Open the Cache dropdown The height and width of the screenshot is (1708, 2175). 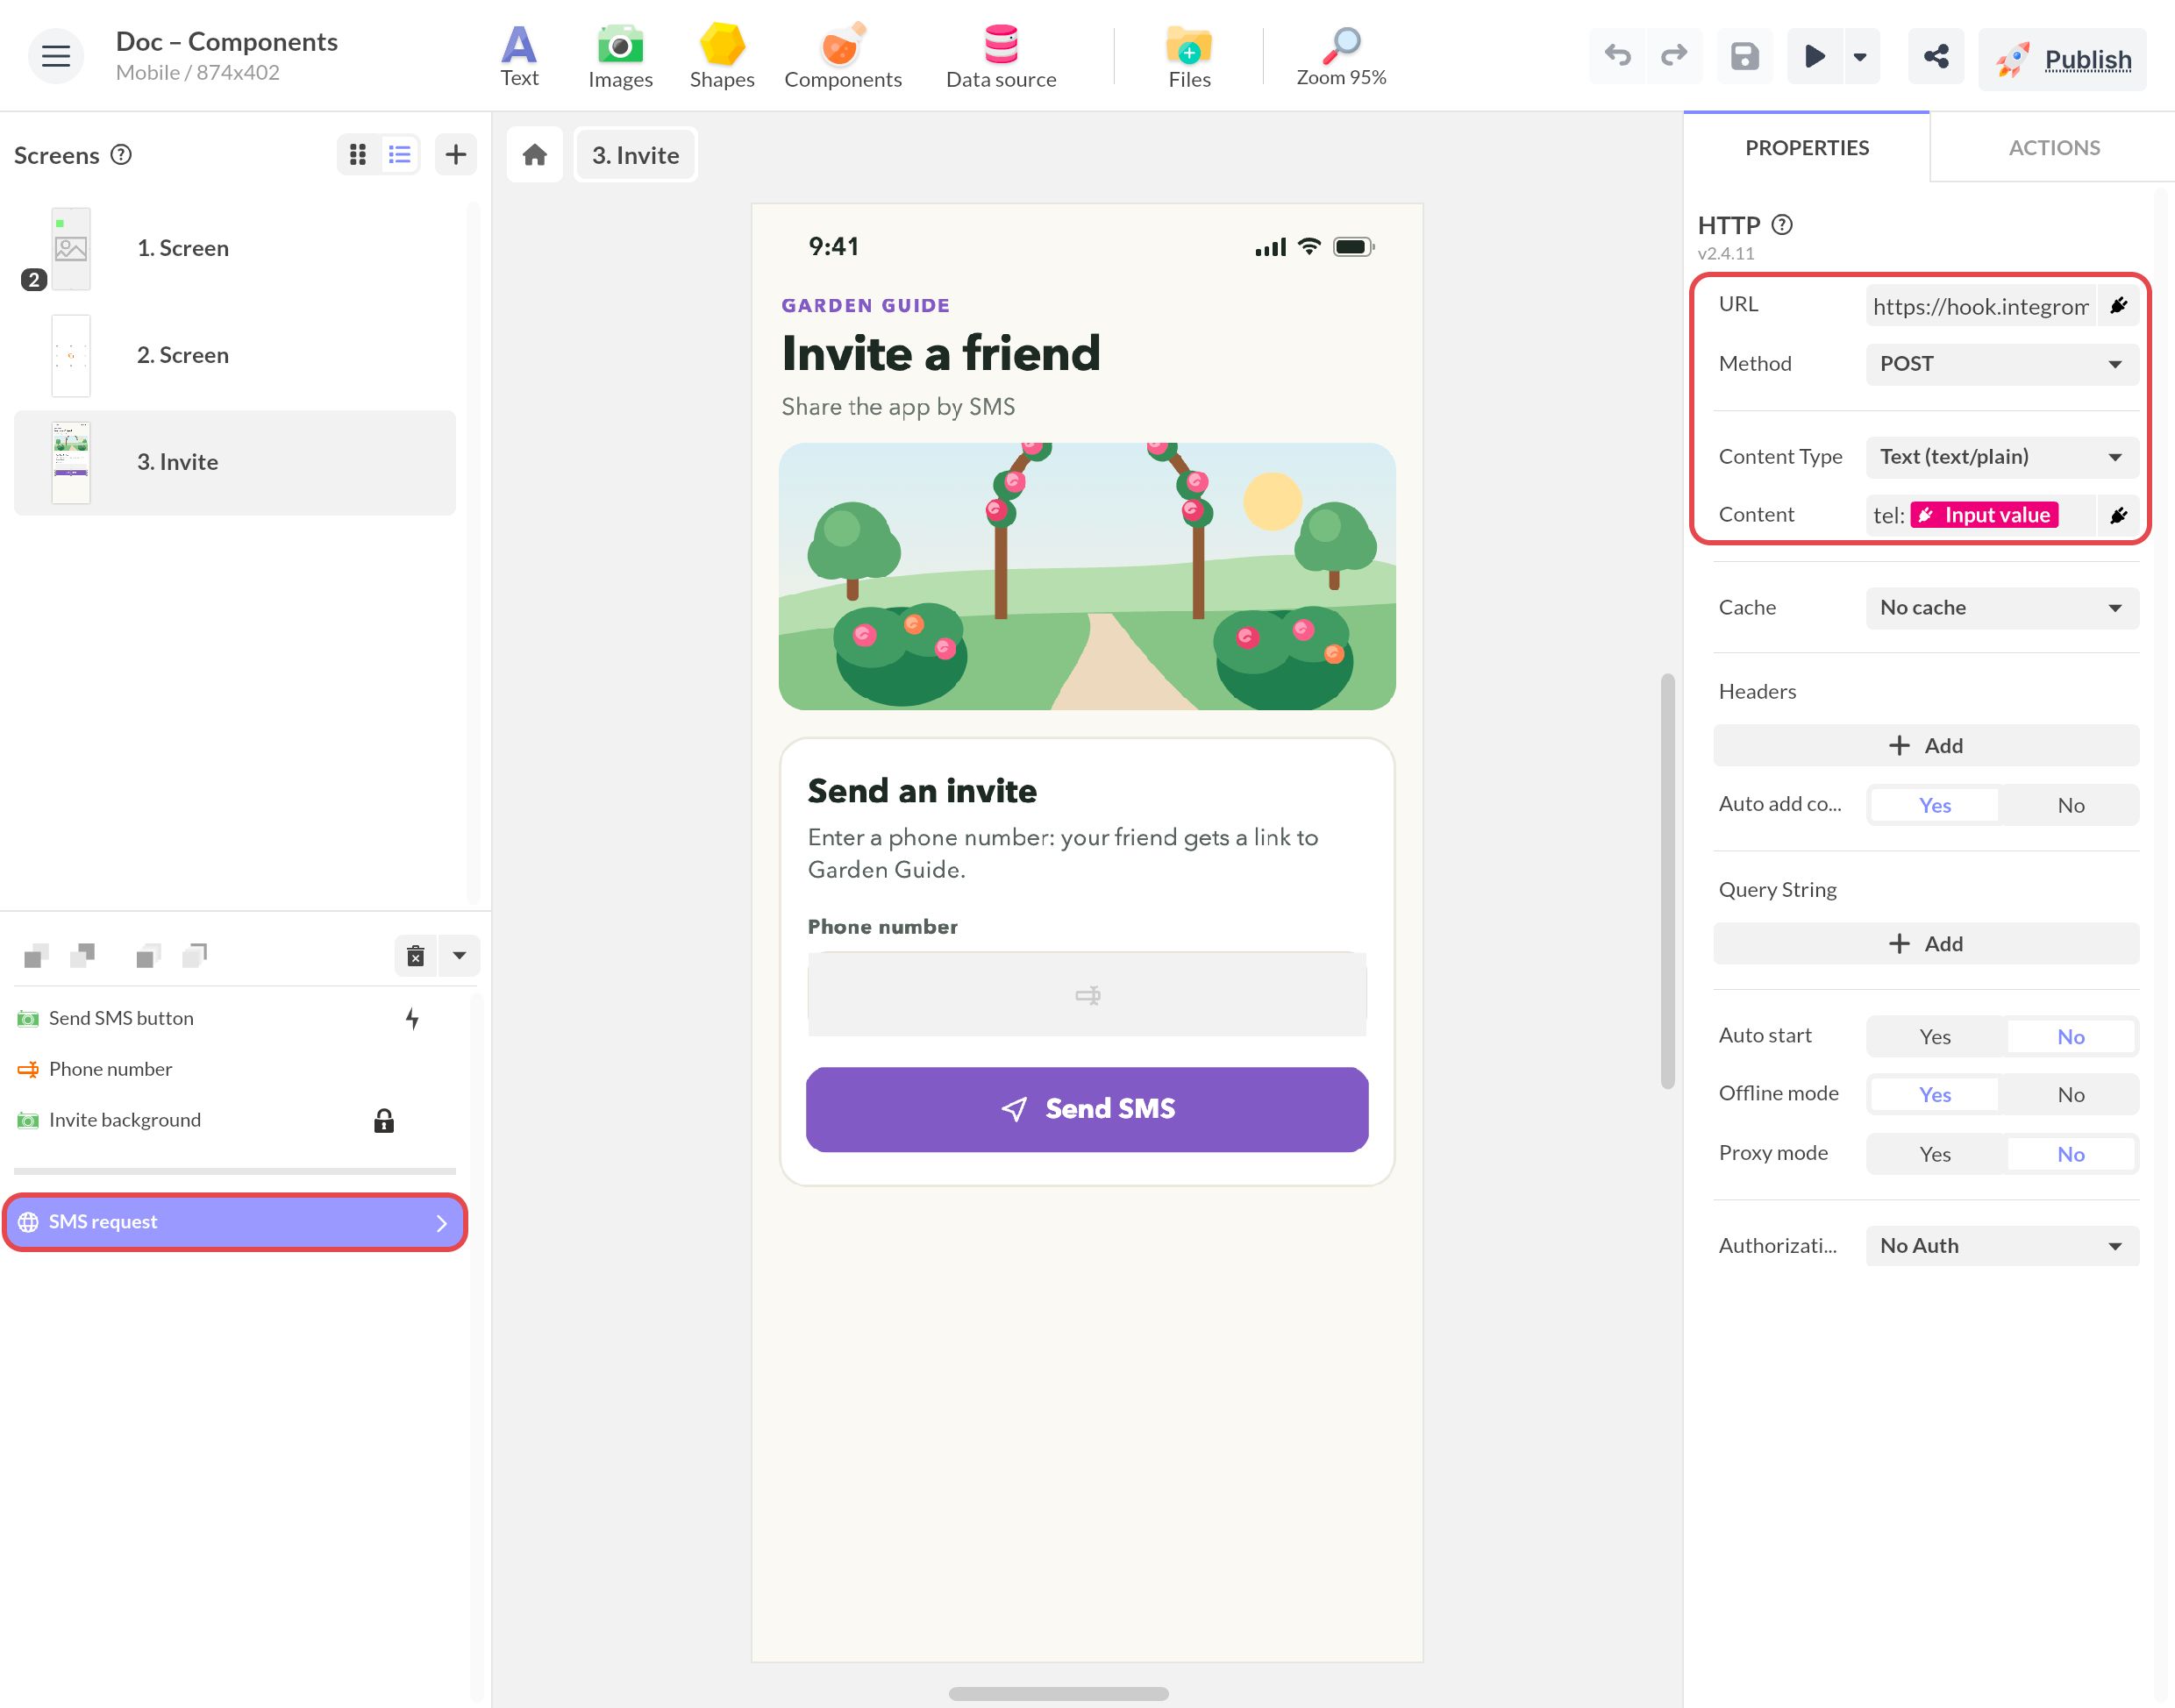pos(2002,608)
